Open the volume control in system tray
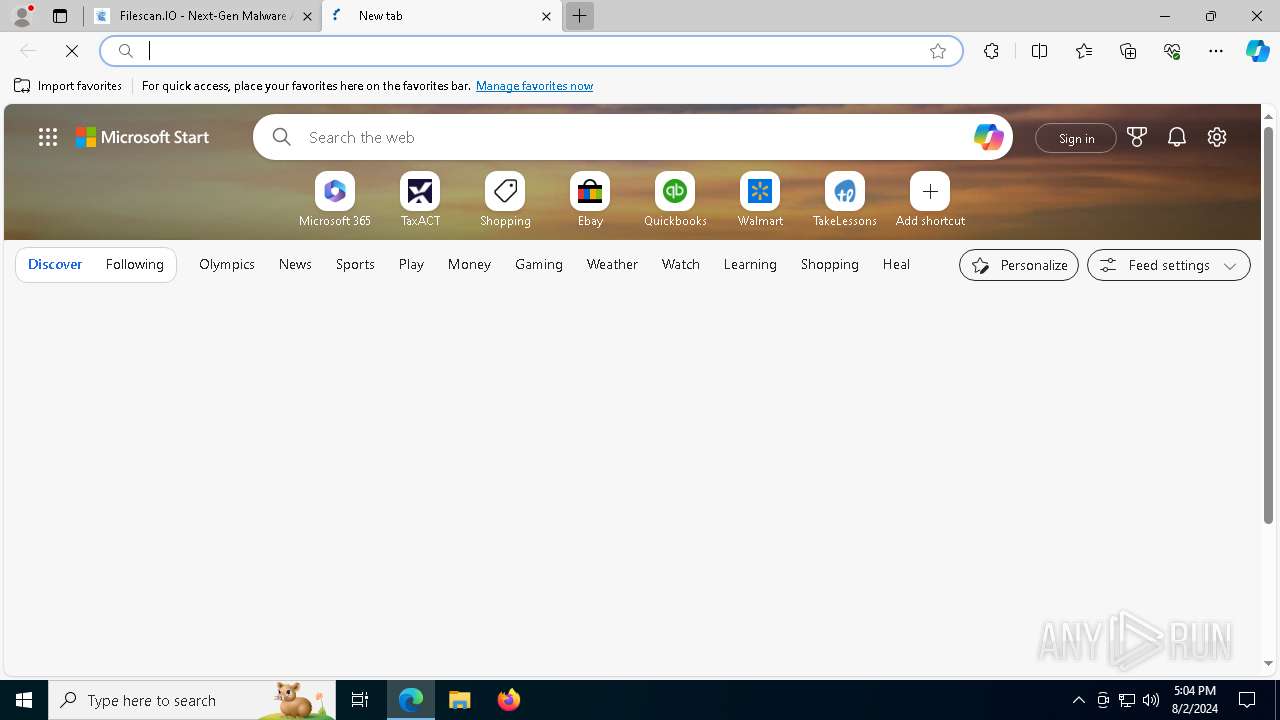This screenshot has height=720, width=1280. 1151,700
